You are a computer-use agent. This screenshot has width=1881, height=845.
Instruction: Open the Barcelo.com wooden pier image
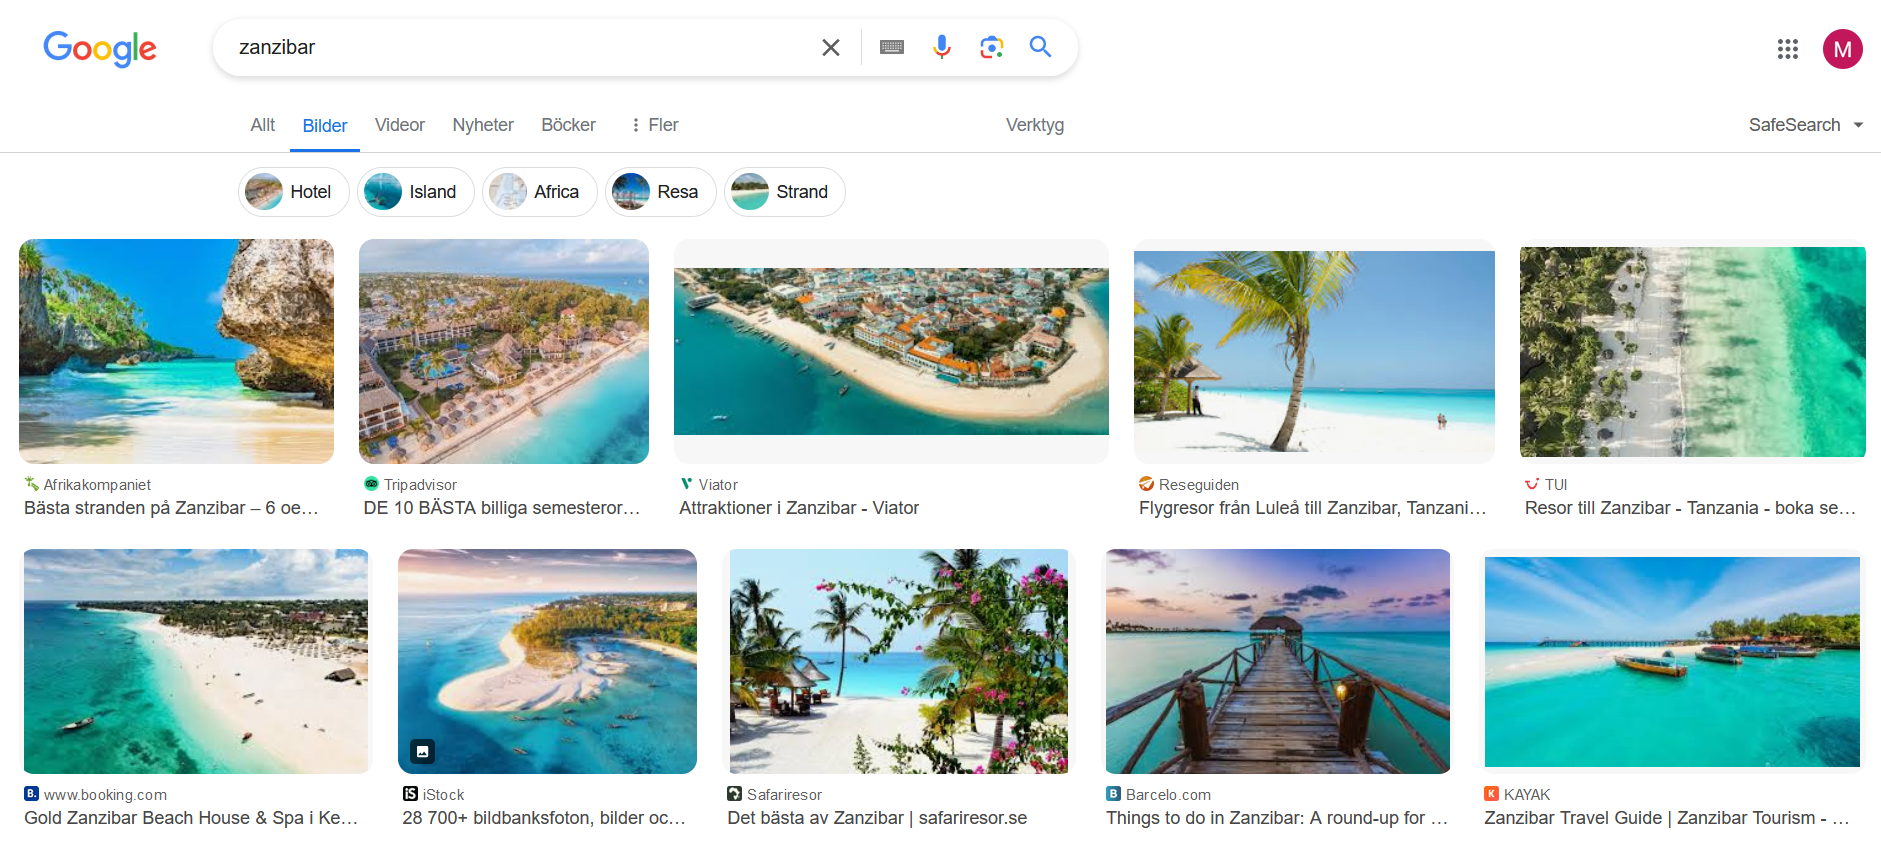coord(1277,661)
